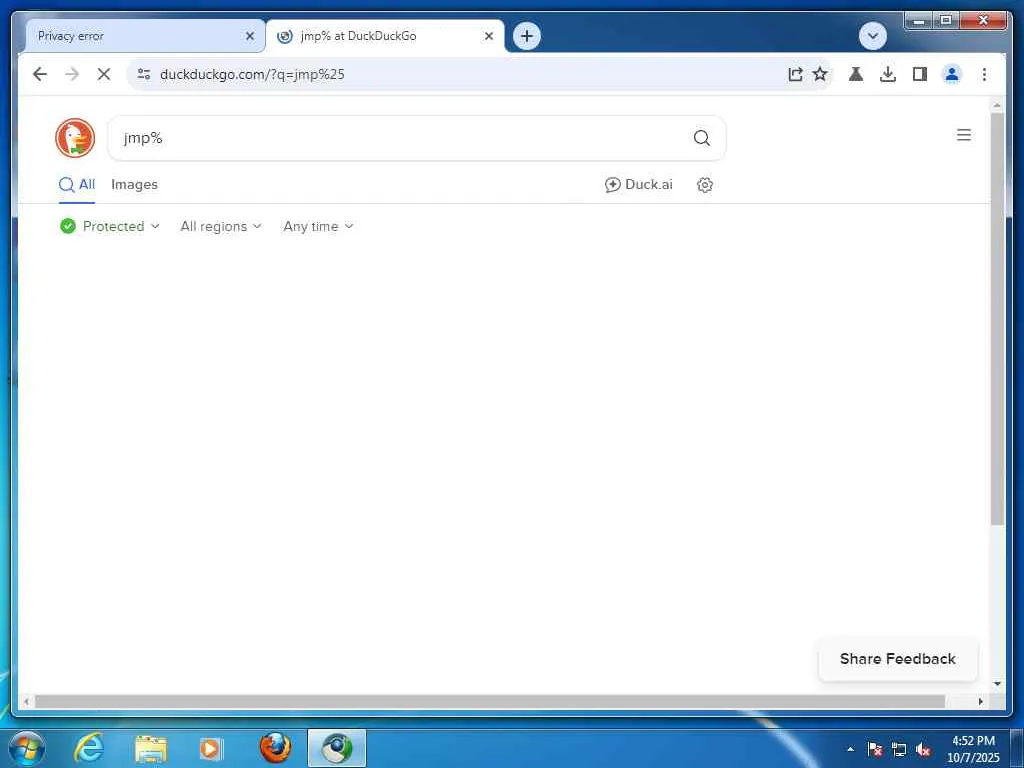Image resolution: width=1024 pixels, height=768 pixels.
Task: Submit search with the magnifier icon
Action: [702, 138]
